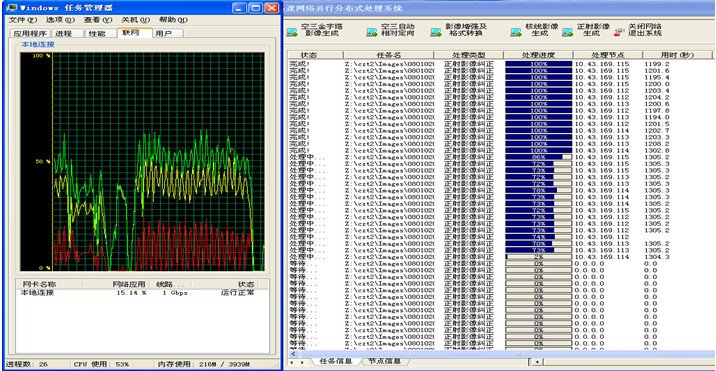Open the 查看(V) menu in Task Manager
The height and width of the screenshot is (371, 716).
coord(98,20)
